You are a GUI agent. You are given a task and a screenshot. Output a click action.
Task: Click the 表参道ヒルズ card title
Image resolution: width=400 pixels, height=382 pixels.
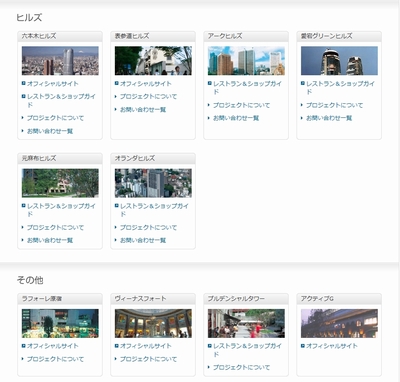[x=132, y=36]
